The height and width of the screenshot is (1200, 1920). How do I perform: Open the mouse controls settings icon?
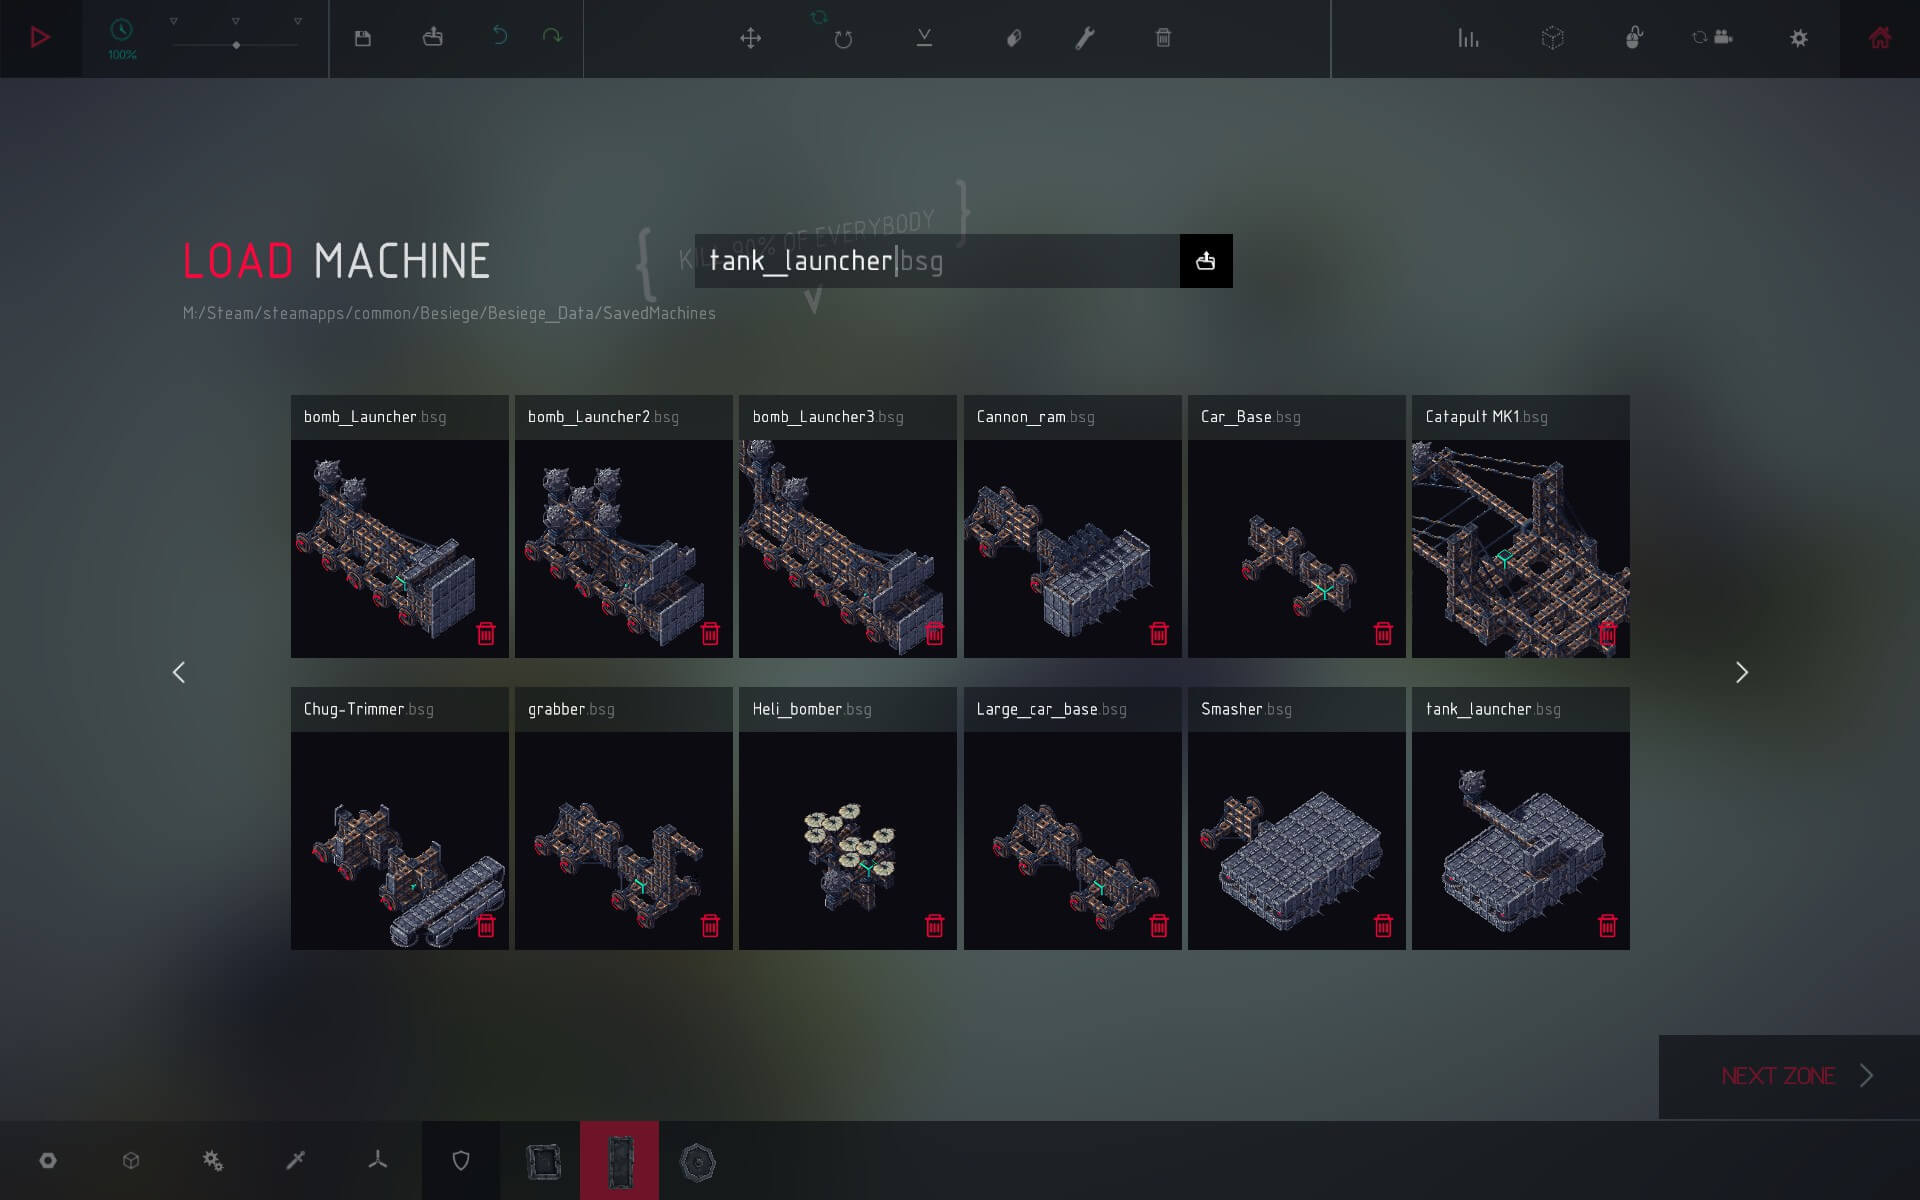point(1634,37)
